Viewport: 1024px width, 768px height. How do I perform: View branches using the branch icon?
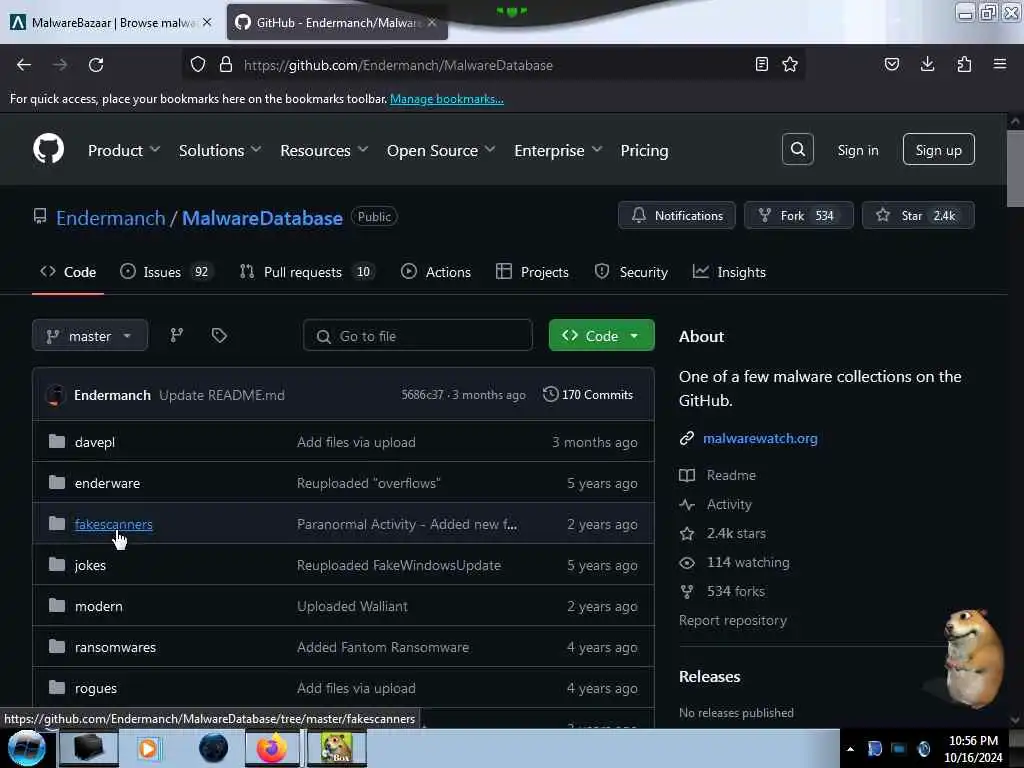(x=177, y=336)
